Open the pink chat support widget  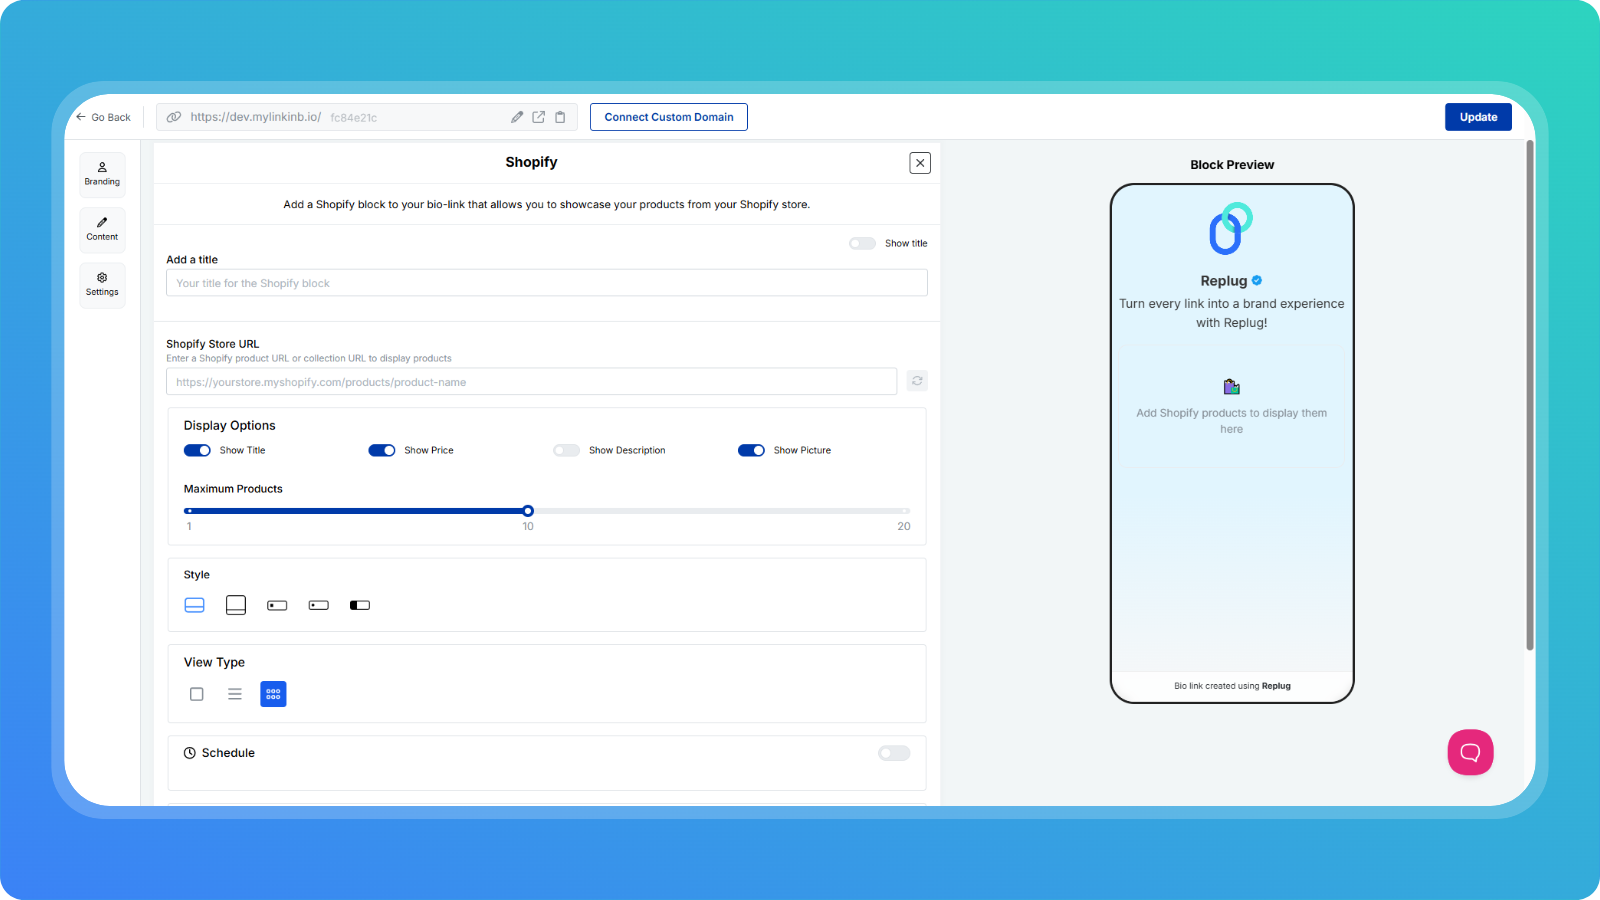[1470, 752]
